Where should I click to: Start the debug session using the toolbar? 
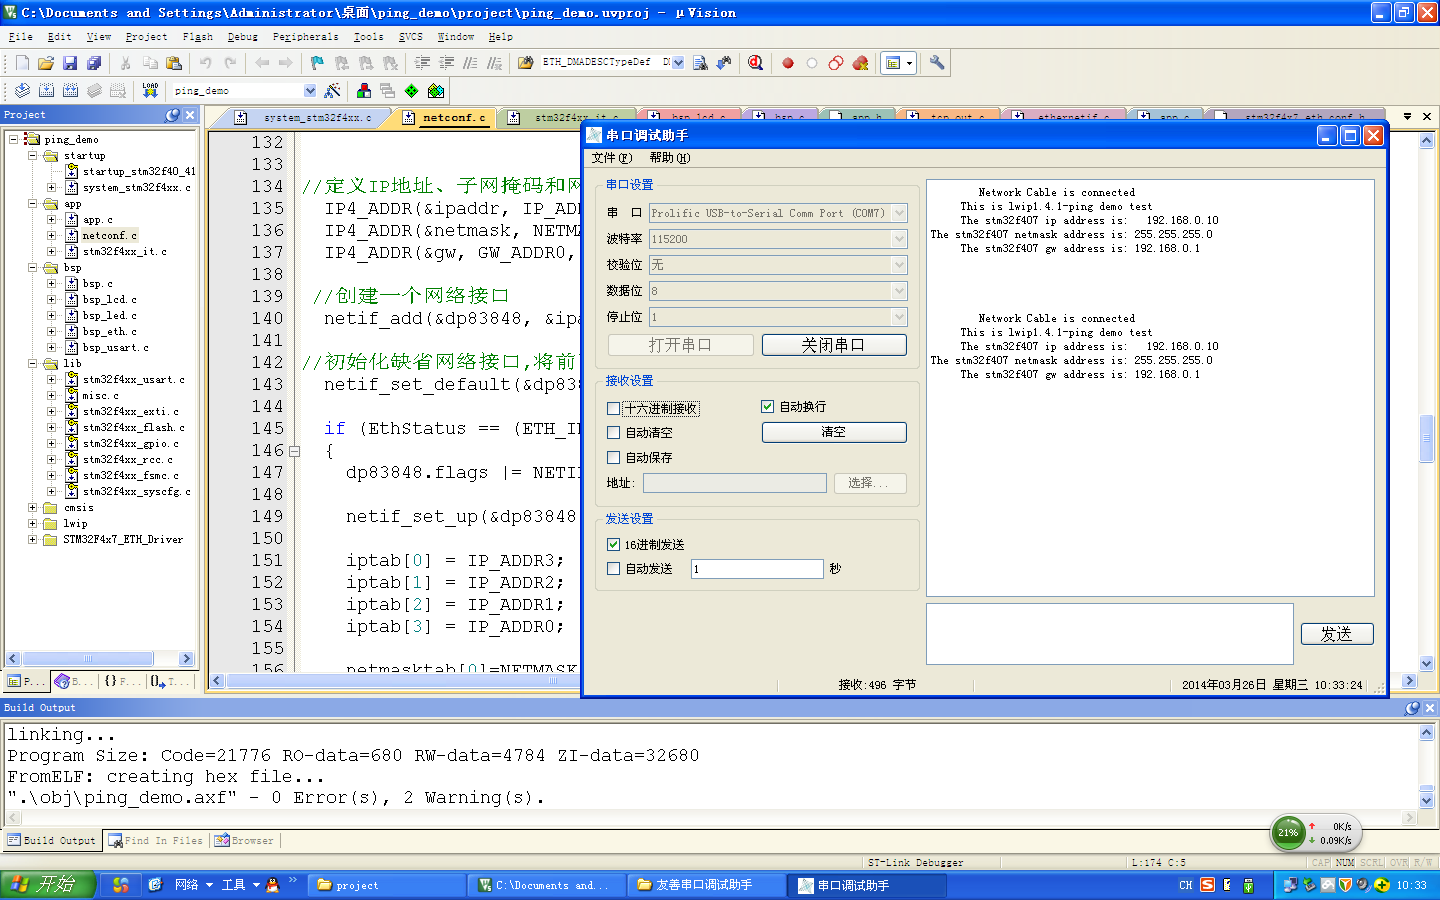[x=756, y=63]
